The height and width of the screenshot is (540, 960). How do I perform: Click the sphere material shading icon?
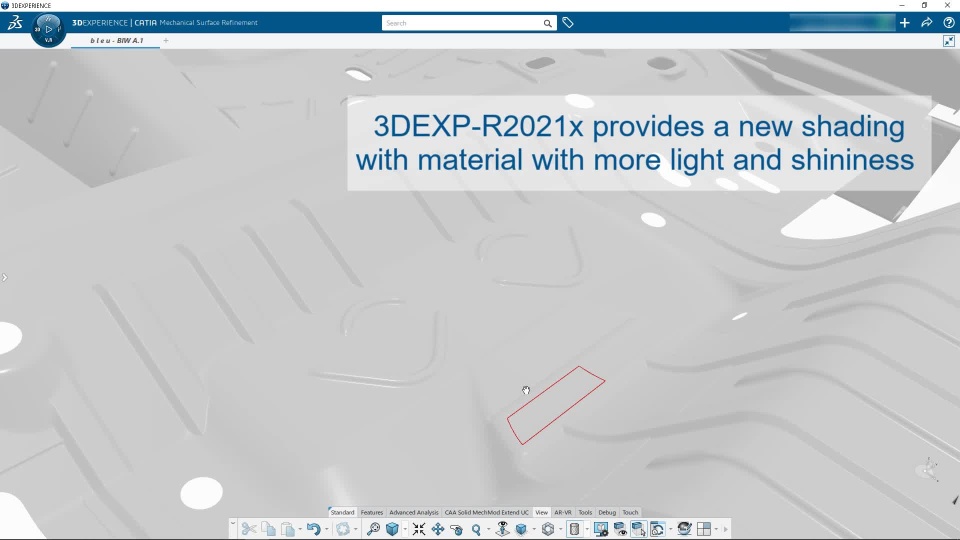pos(684,529)
